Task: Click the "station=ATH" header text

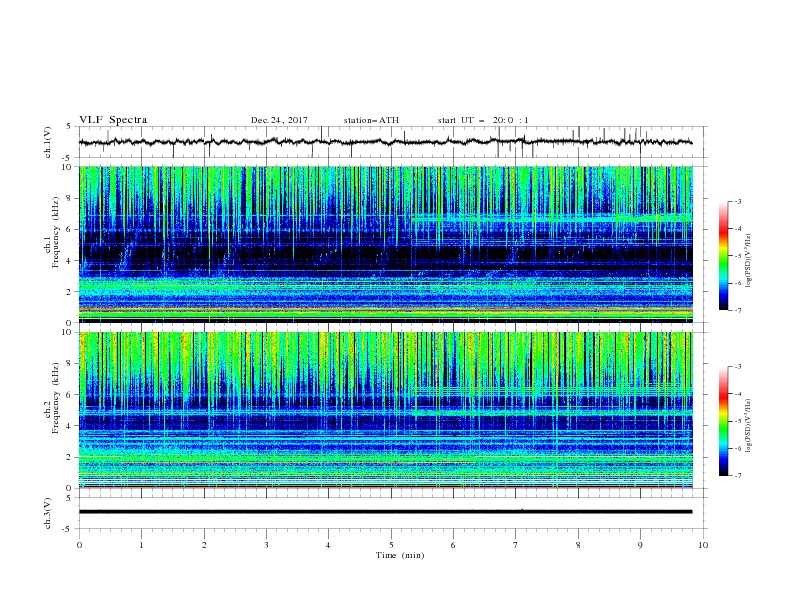Action: tap(371, 120)
